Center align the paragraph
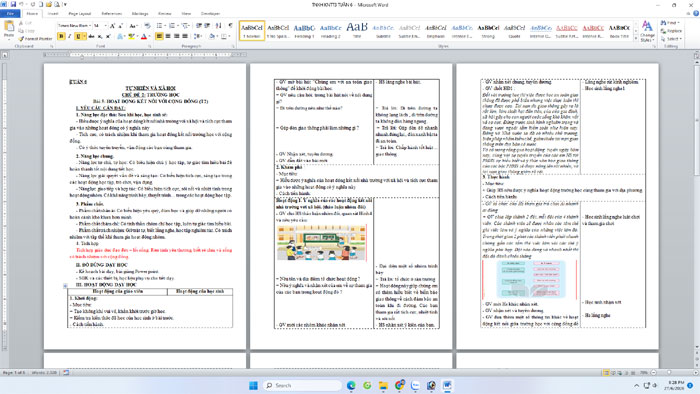Screen dimensions: 700x394 (168, 37)
